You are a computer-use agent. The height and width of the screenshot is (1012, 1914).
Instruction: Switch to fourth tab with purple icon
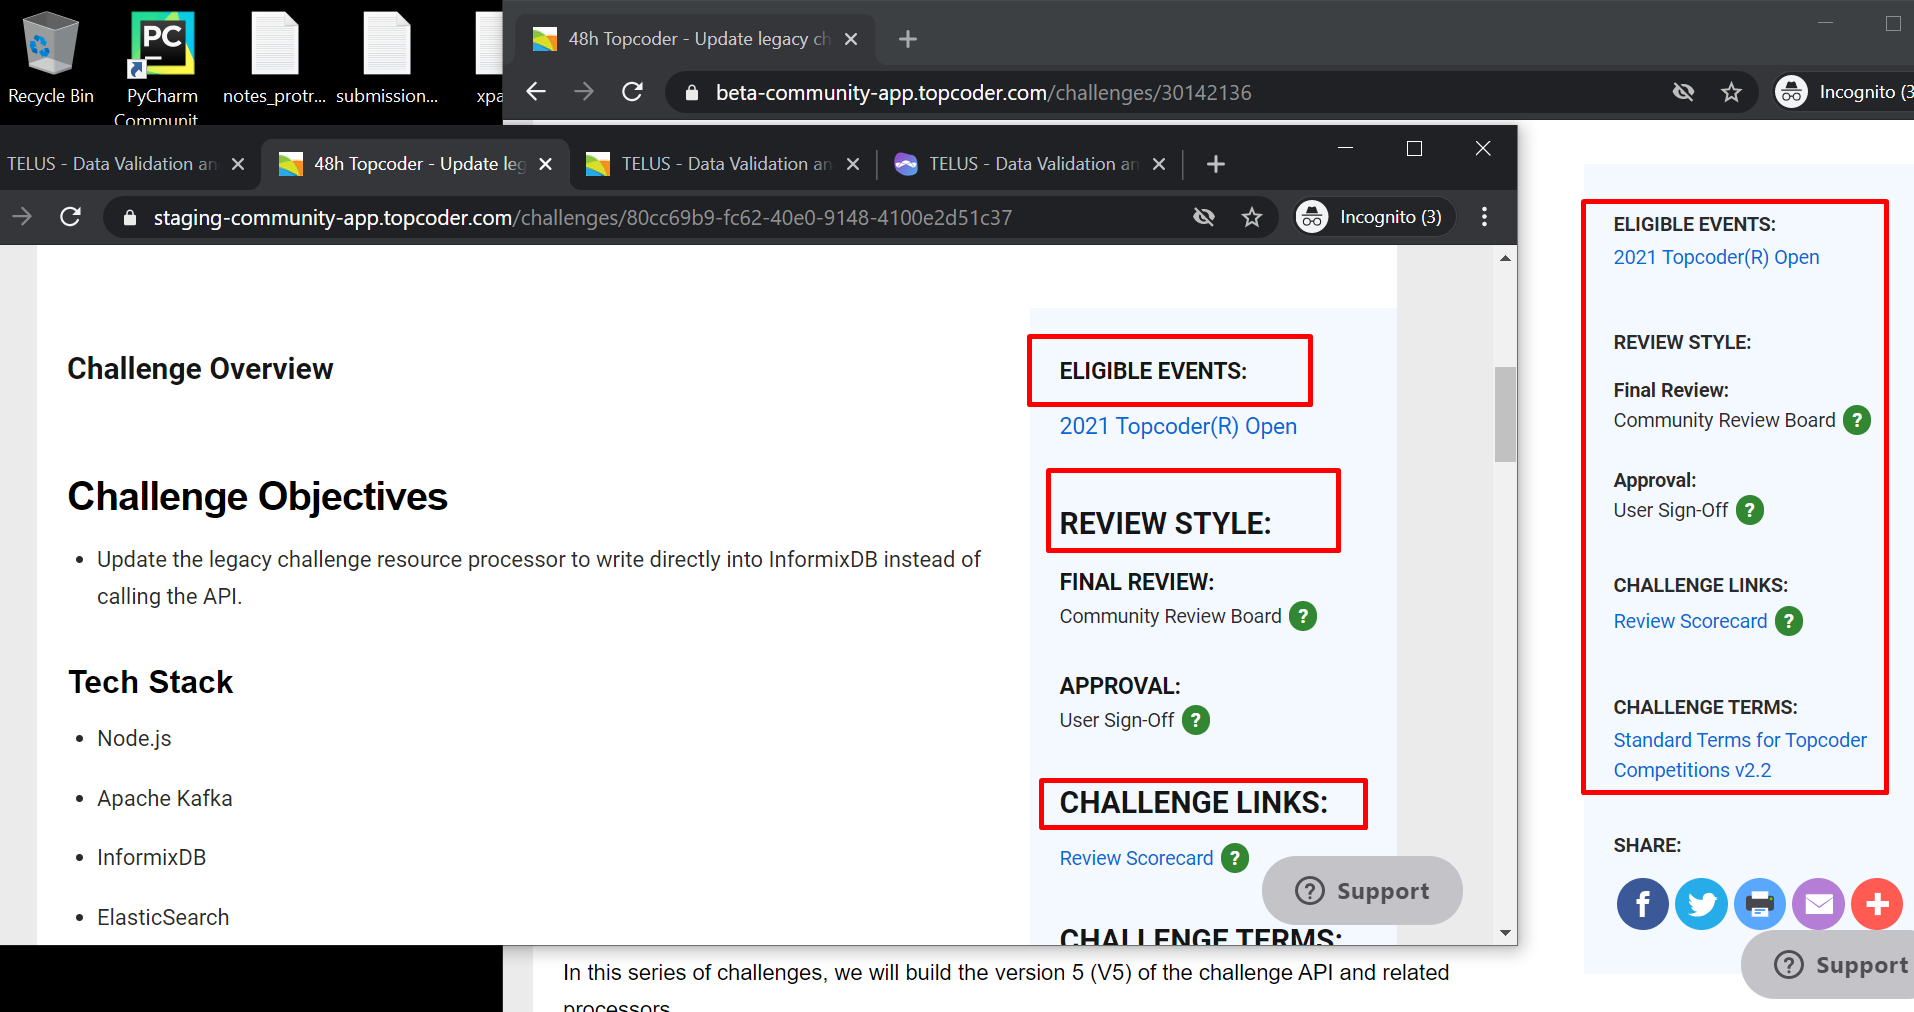[x=1030, y=164]
